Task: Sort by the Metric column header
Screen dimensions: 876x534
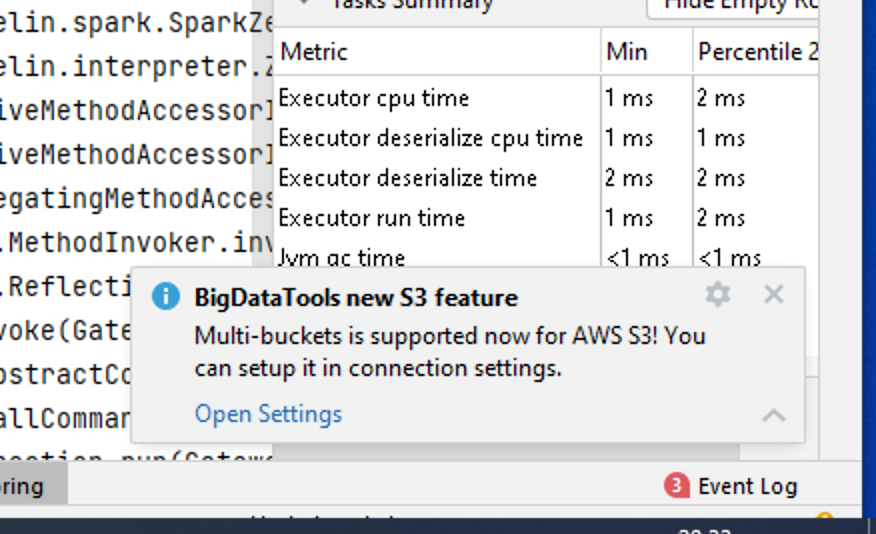Action: (x=314, y=52)
